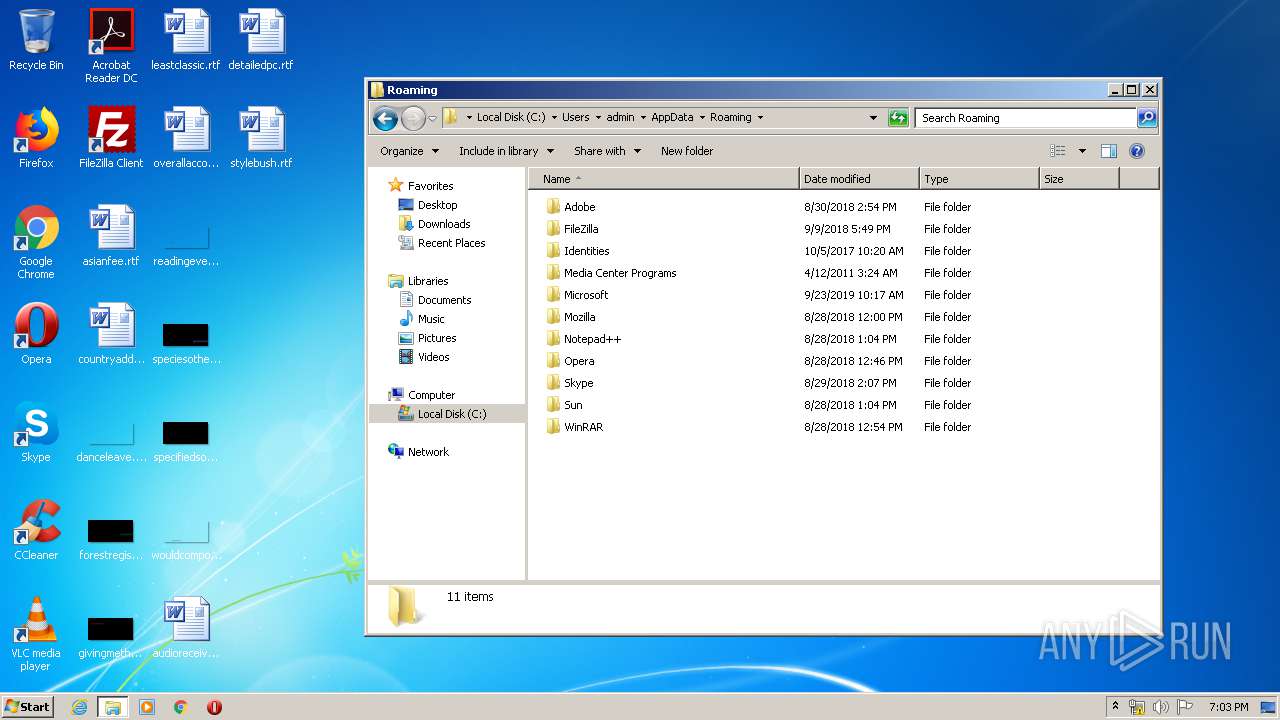Sort by the Date modified column header
1280x720 pixels.
(859, 179)
